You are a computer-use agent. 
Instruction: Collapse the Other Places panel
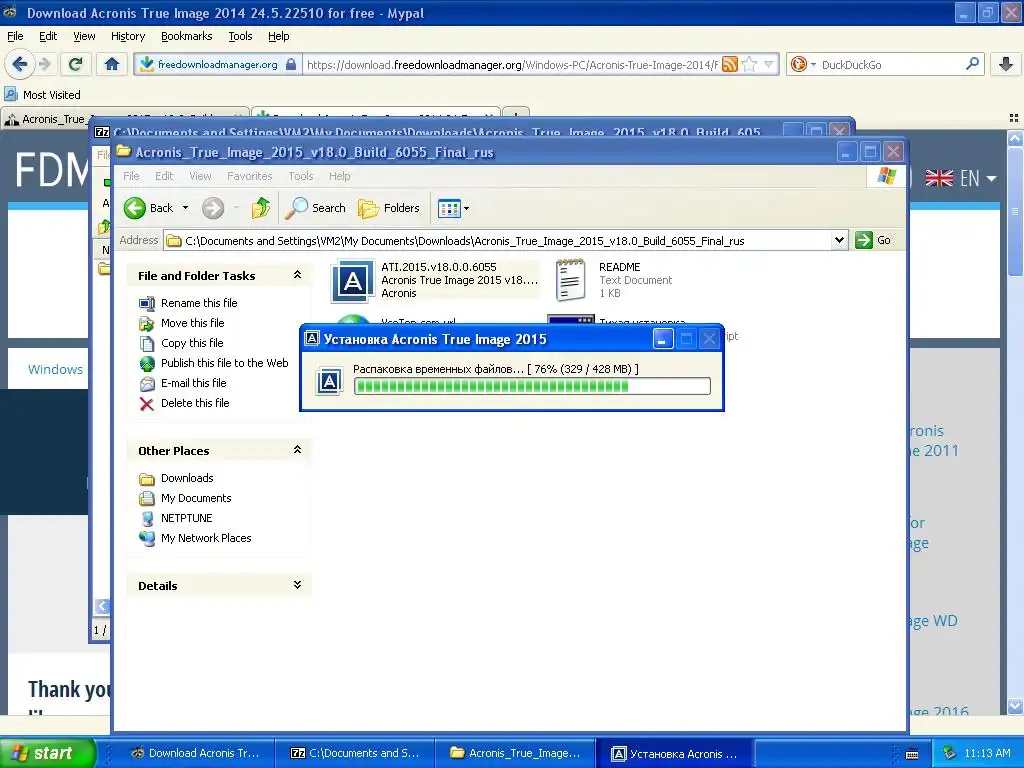pos(297,450)
